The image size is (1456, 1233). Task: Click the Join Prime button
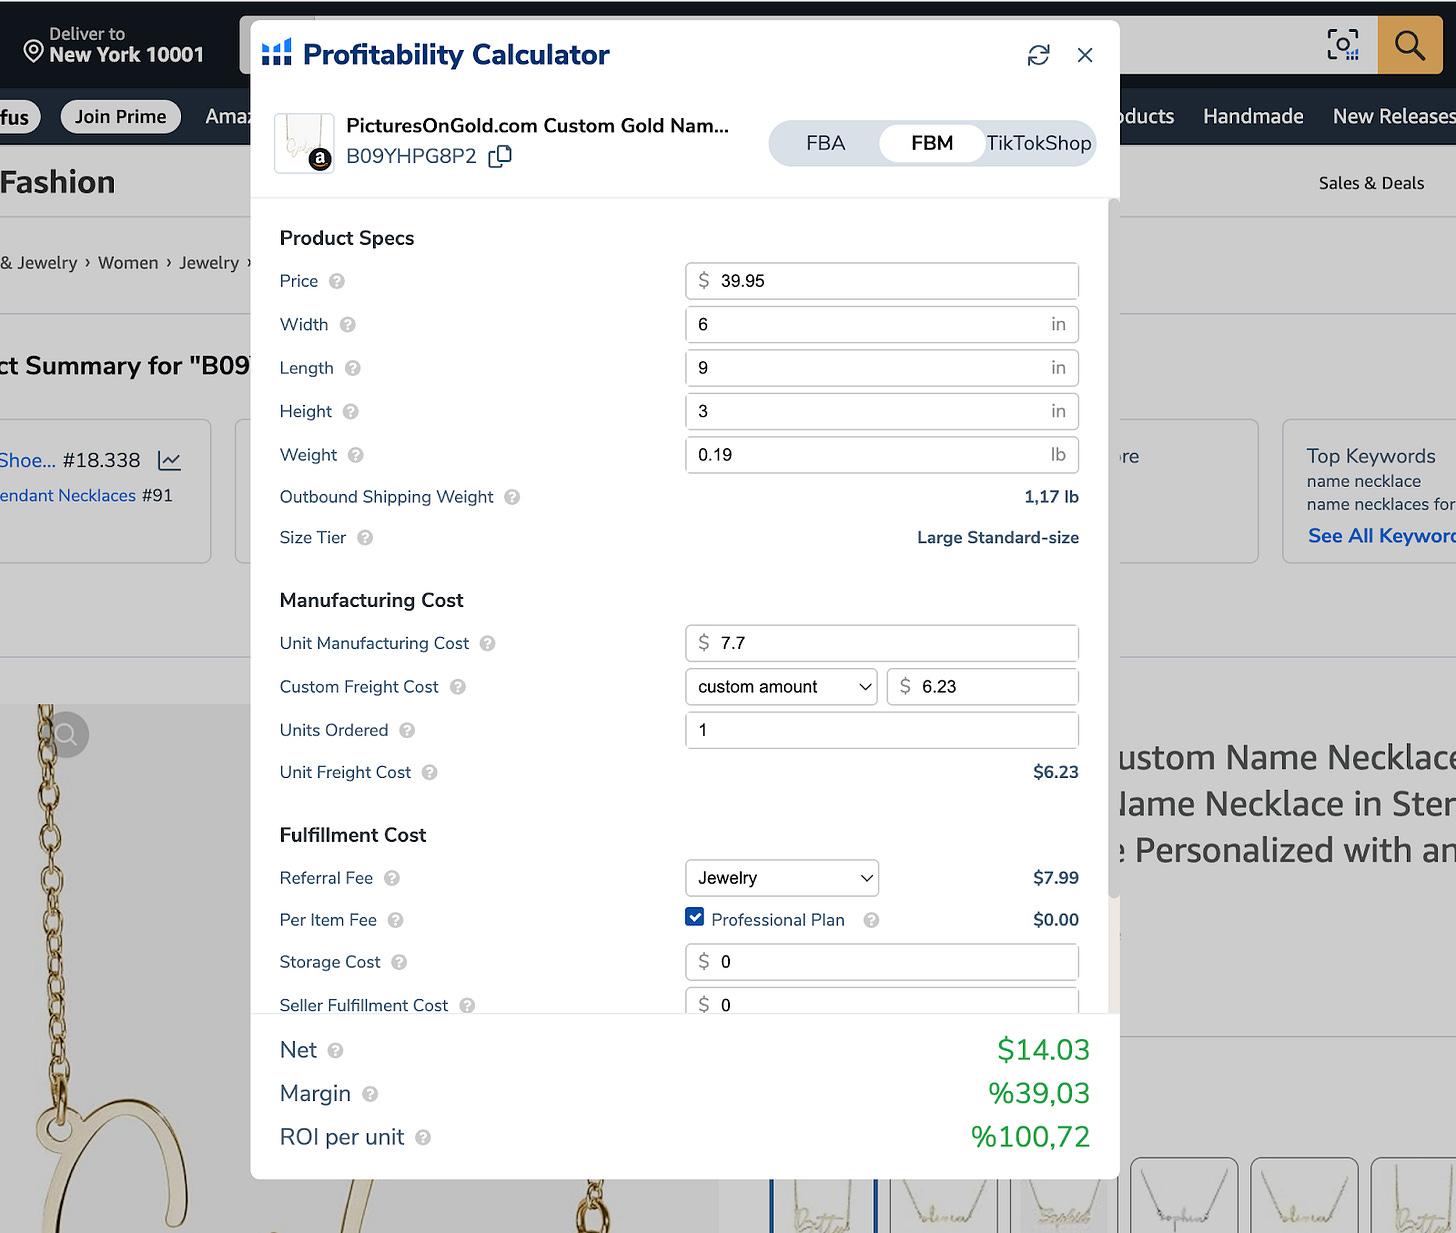tap(121, 117)
